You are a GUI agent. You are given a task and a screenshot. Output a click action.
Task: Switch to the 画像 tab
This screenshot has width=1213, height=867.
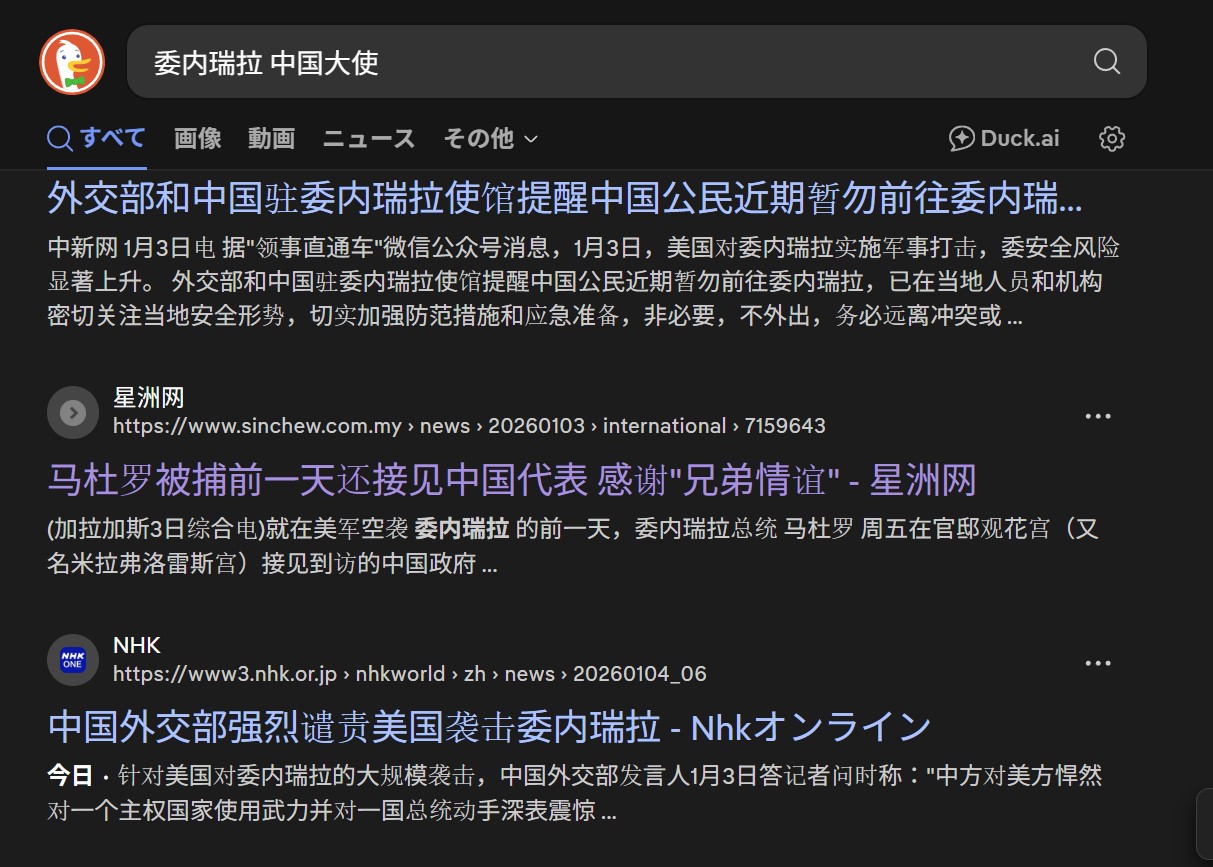(197, 139)
